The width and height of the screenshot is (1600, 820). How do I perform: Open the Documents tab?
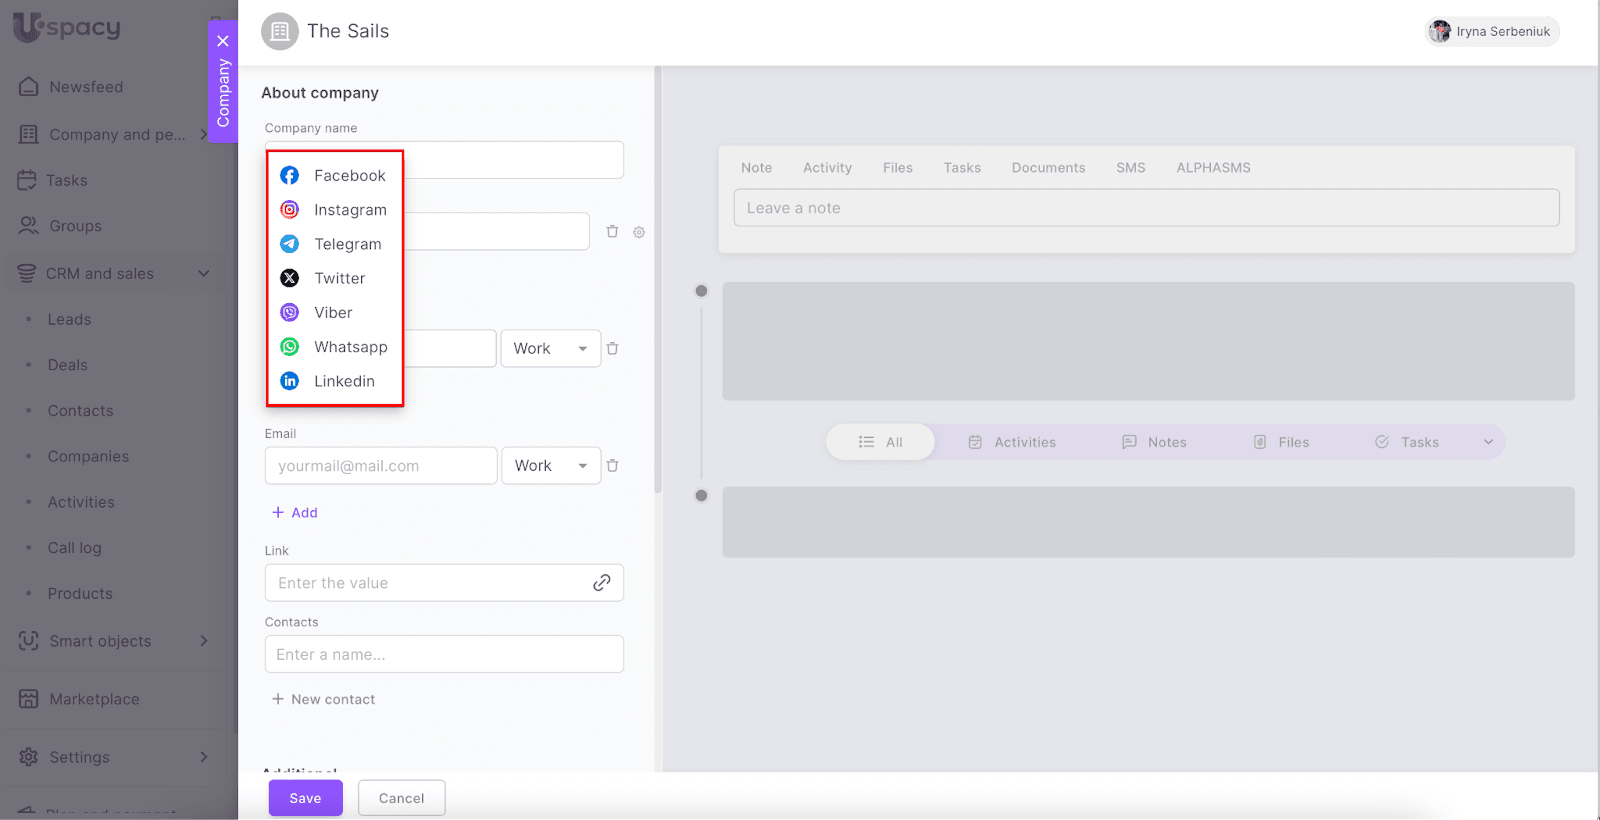click(x=1048, y=168)
